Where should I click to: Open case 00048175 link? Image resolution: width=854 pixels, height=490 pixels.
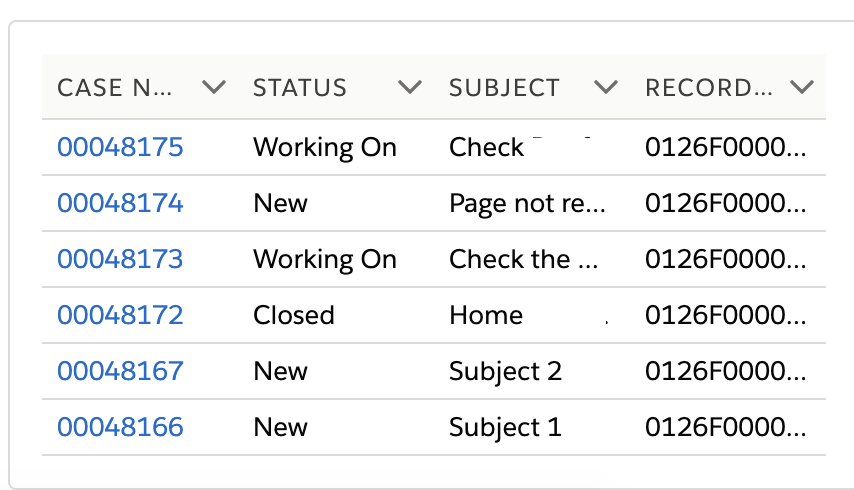click(x=120, y=148)
